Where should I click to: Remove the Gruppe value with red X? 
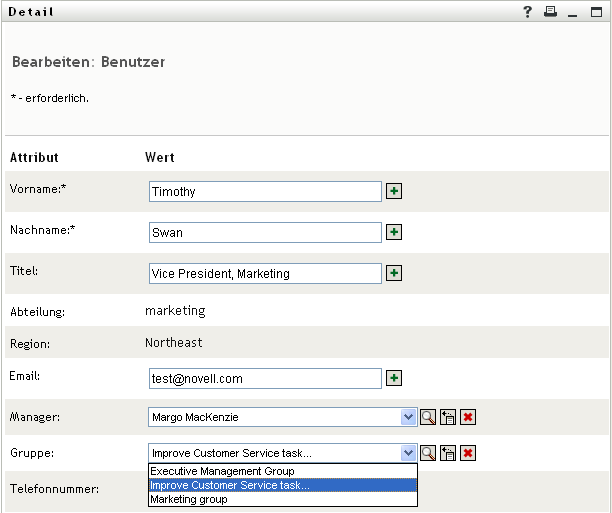pos(467,453)
